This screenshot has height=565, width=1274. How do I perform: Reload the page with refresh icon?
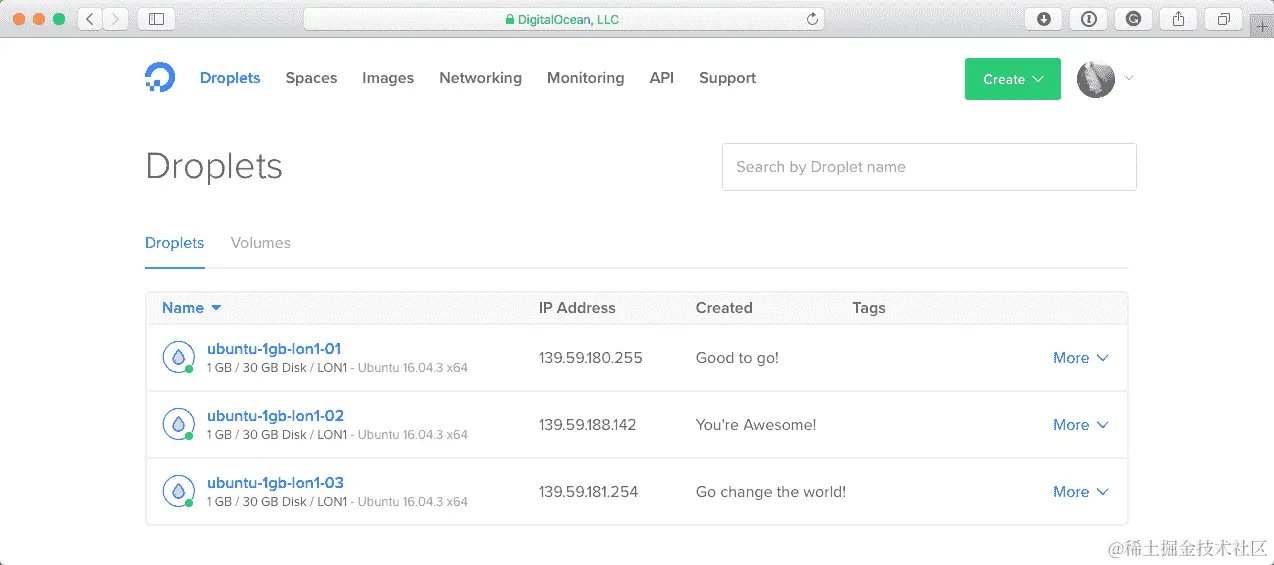(x=812, y=19)
